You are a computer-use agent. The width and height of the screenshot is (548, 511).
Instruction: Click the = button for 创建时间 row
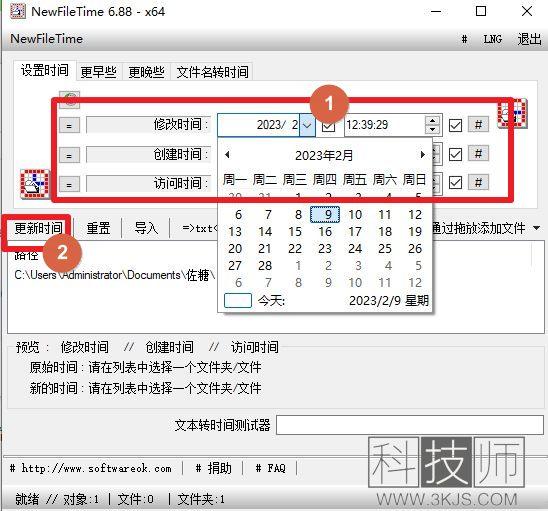click(69, 154)
